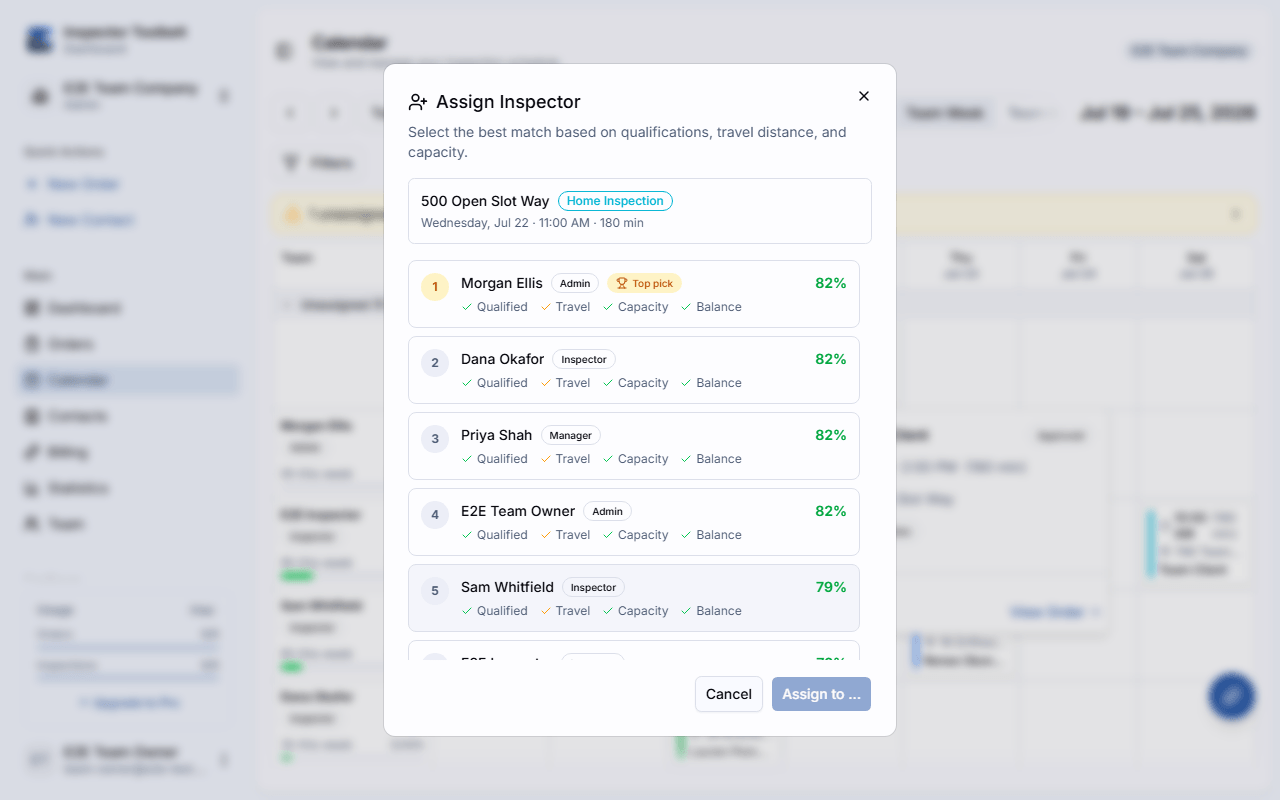Click the Qualified check in Dana Okafor's card

495,383
